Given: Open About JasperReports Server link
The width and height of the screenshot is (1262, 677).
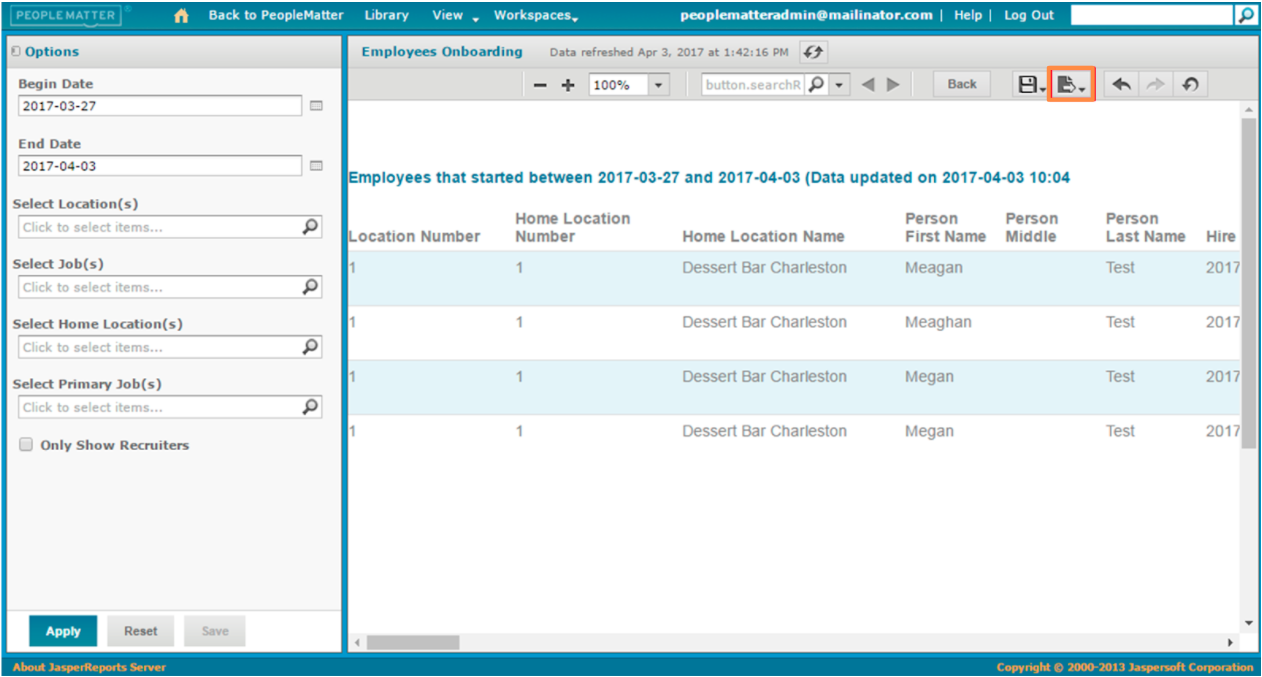Looking at the screenshot, I should 89,667.
